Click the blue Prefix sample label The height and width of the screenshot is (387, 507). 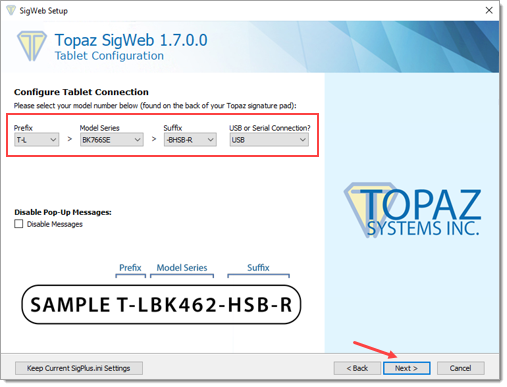pyautogui.click(x=130, y=268)
